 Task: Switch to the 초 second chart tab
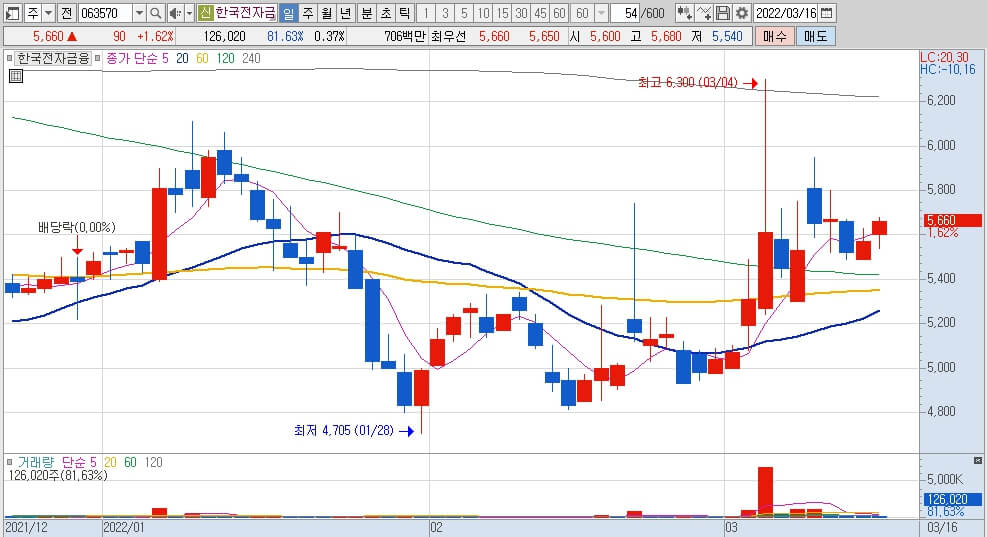[386, 13]
